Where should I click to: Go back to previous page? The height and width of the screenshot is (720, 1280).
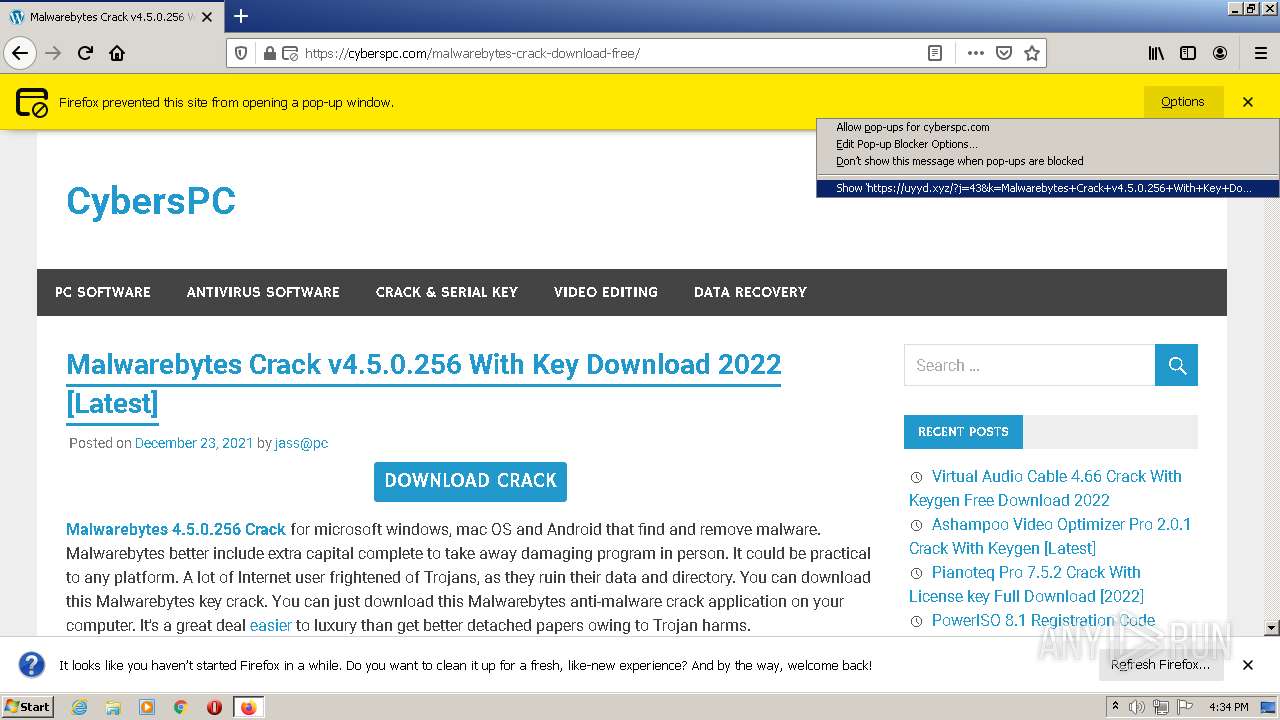click(x=19, y=53)
